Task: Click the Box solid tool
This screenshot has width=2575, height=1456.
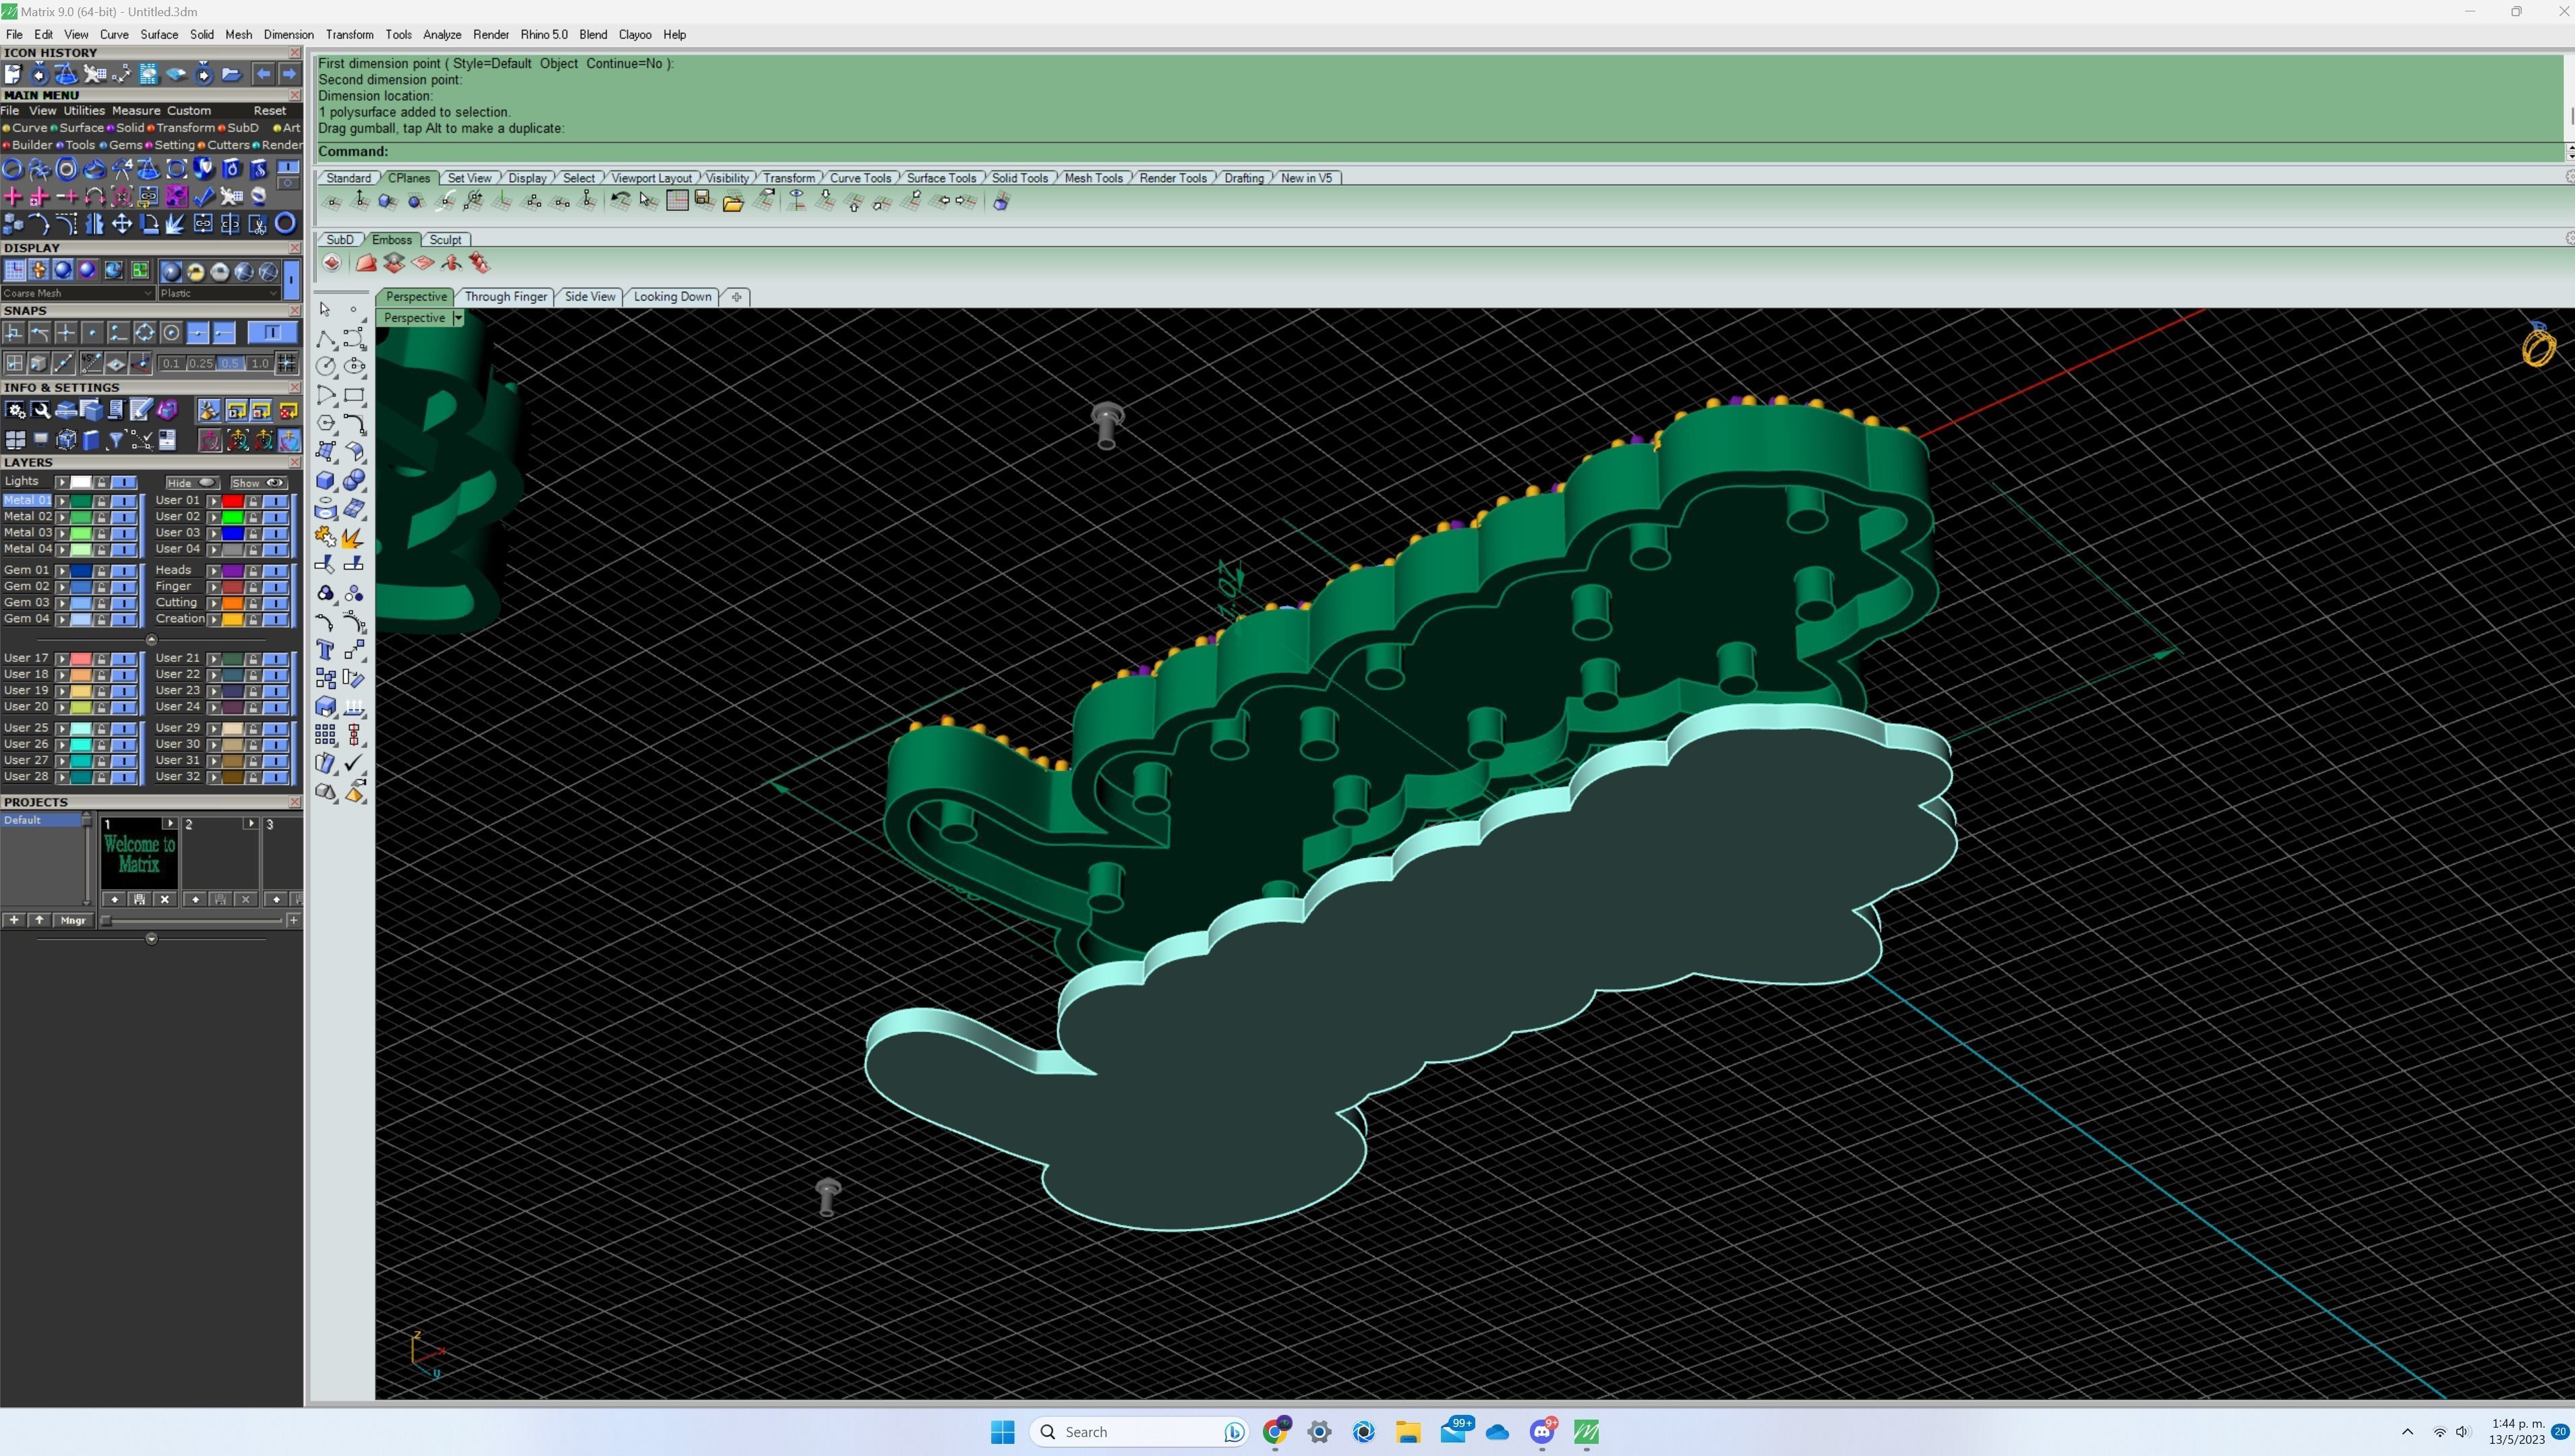Action: pos(325,481)
